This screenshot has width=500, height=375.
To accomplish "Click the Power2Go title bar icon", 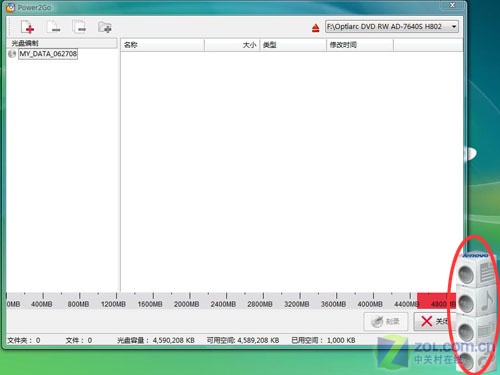I will 11,7.
